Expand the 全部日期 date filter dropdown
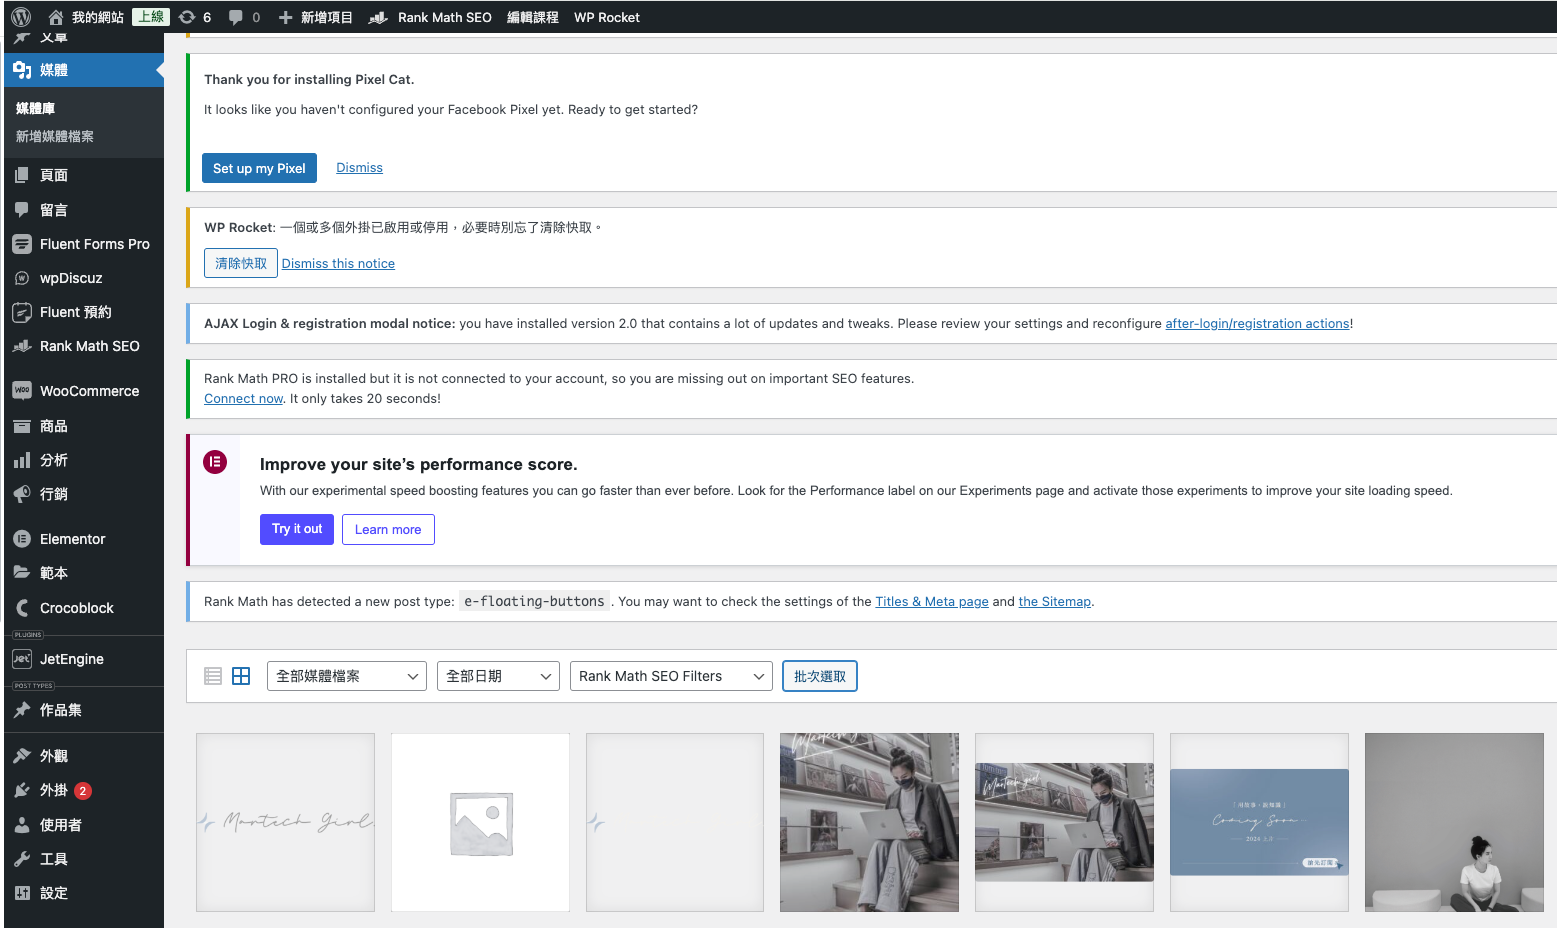Viewport: 1557px width, 928px height. point(497,676)
